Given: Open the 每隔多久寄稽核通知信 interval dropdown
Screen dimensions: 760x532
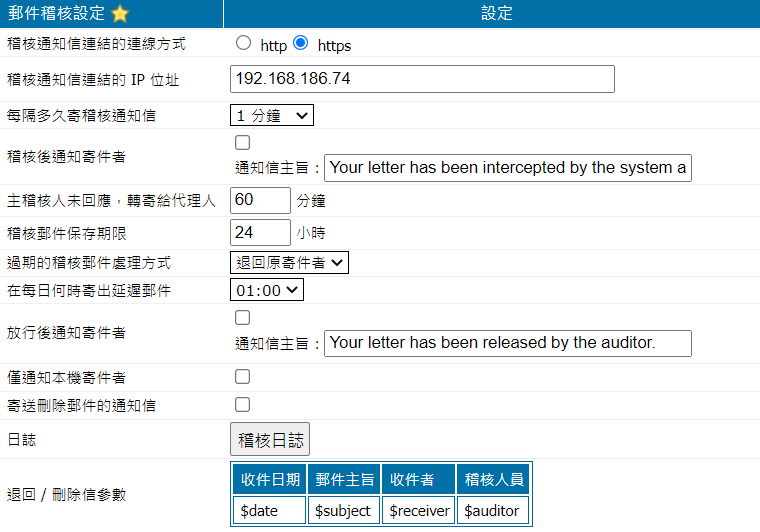Looking at the screenshot, I should (271, 115).
